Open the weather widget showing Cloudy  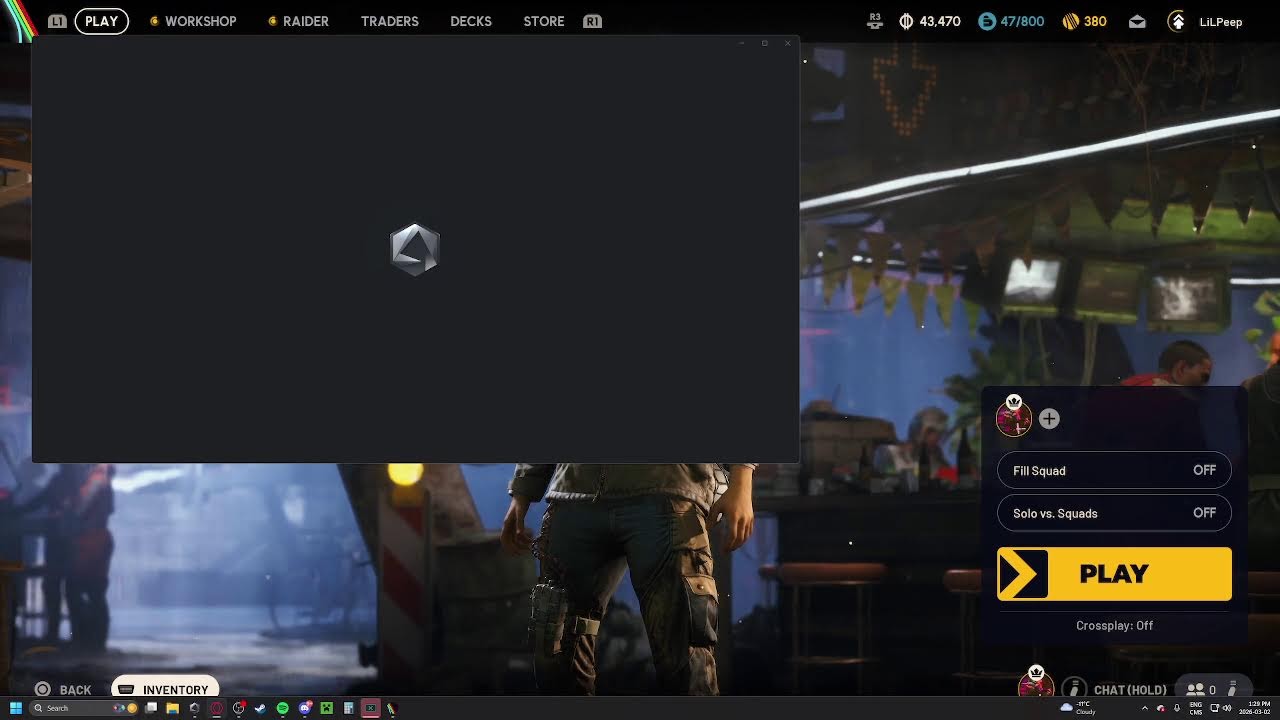click(1078, 708)
